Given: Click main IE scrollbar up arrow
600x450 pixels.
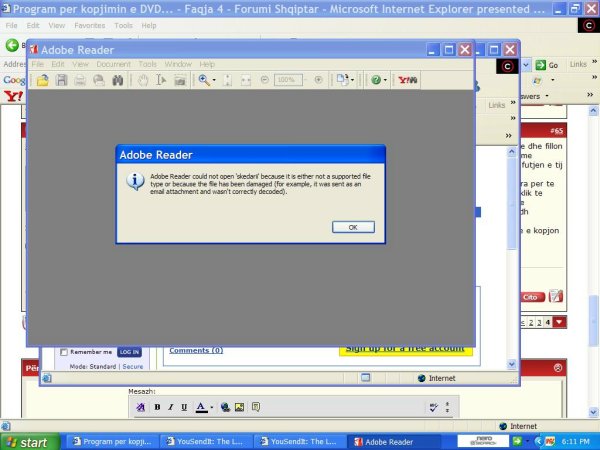Looking at the screenshot, I should pyautogui.click(x=593, y=111).
